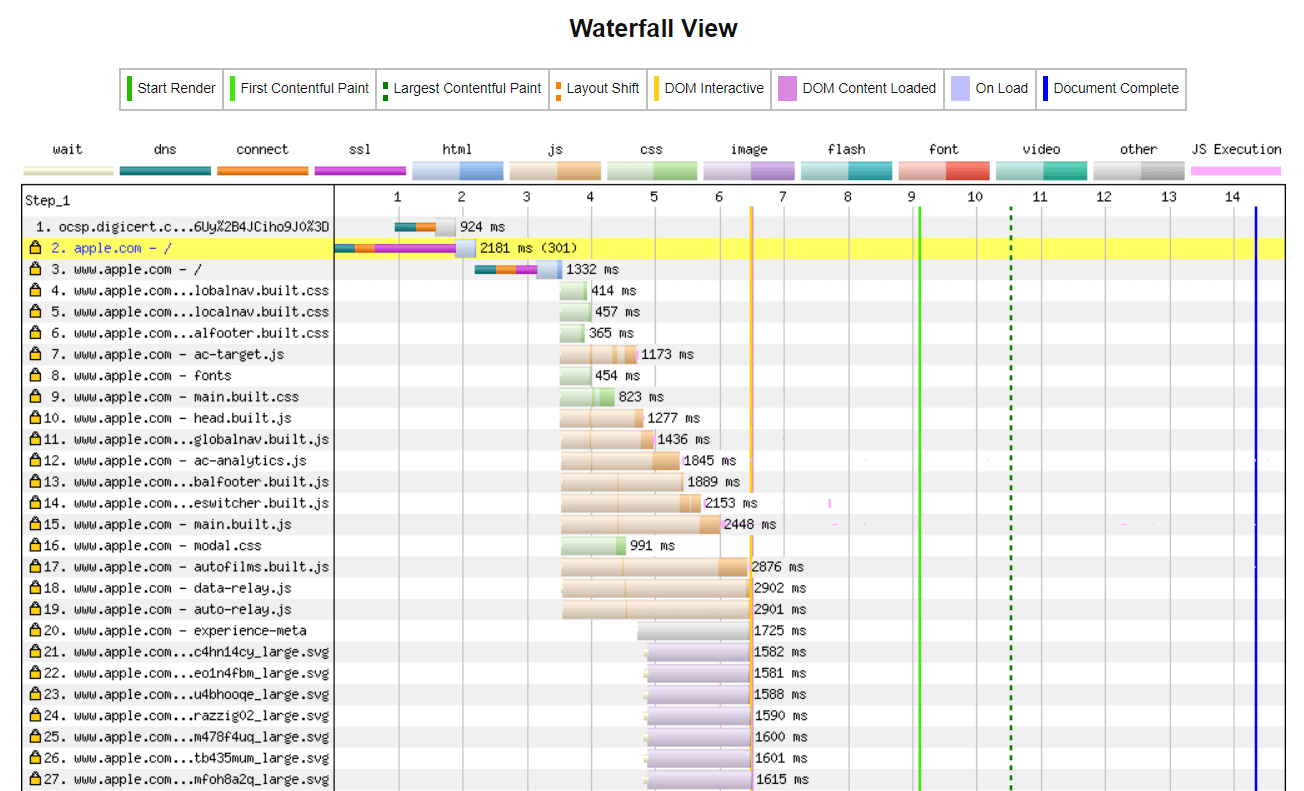Click the JS Execution color swatch
1304x791 pixels.
tap(1237, 171)
